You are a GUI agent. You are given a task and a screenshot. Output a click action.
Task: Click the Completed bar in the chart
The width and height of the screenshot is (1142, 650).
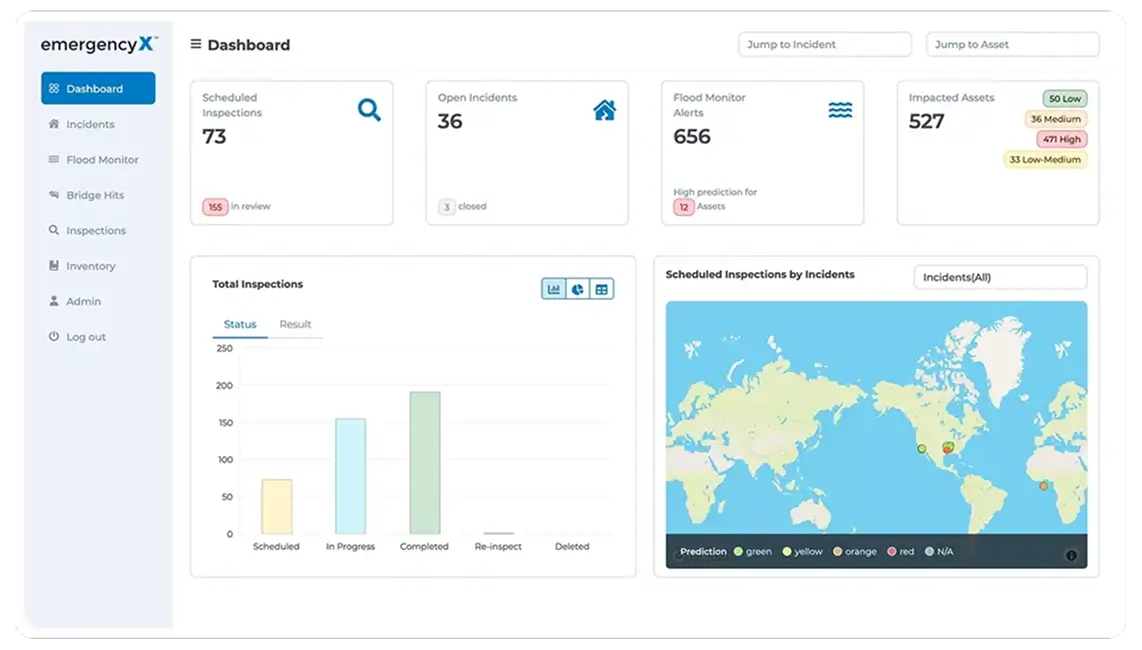[x=425, y=463]
